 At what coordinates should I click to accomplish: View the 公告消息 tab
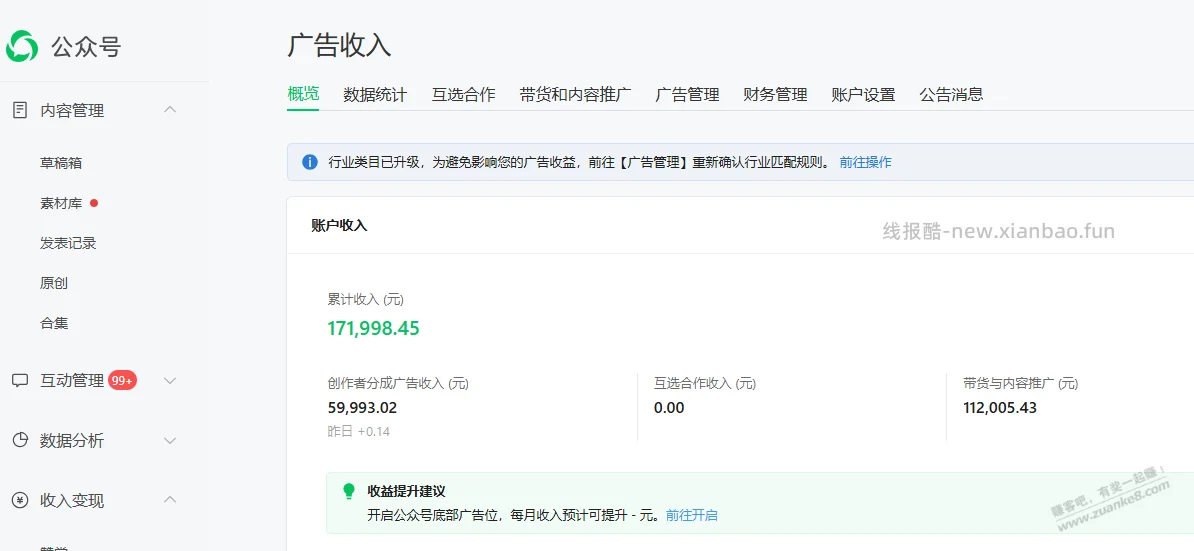tap(951, 94)
